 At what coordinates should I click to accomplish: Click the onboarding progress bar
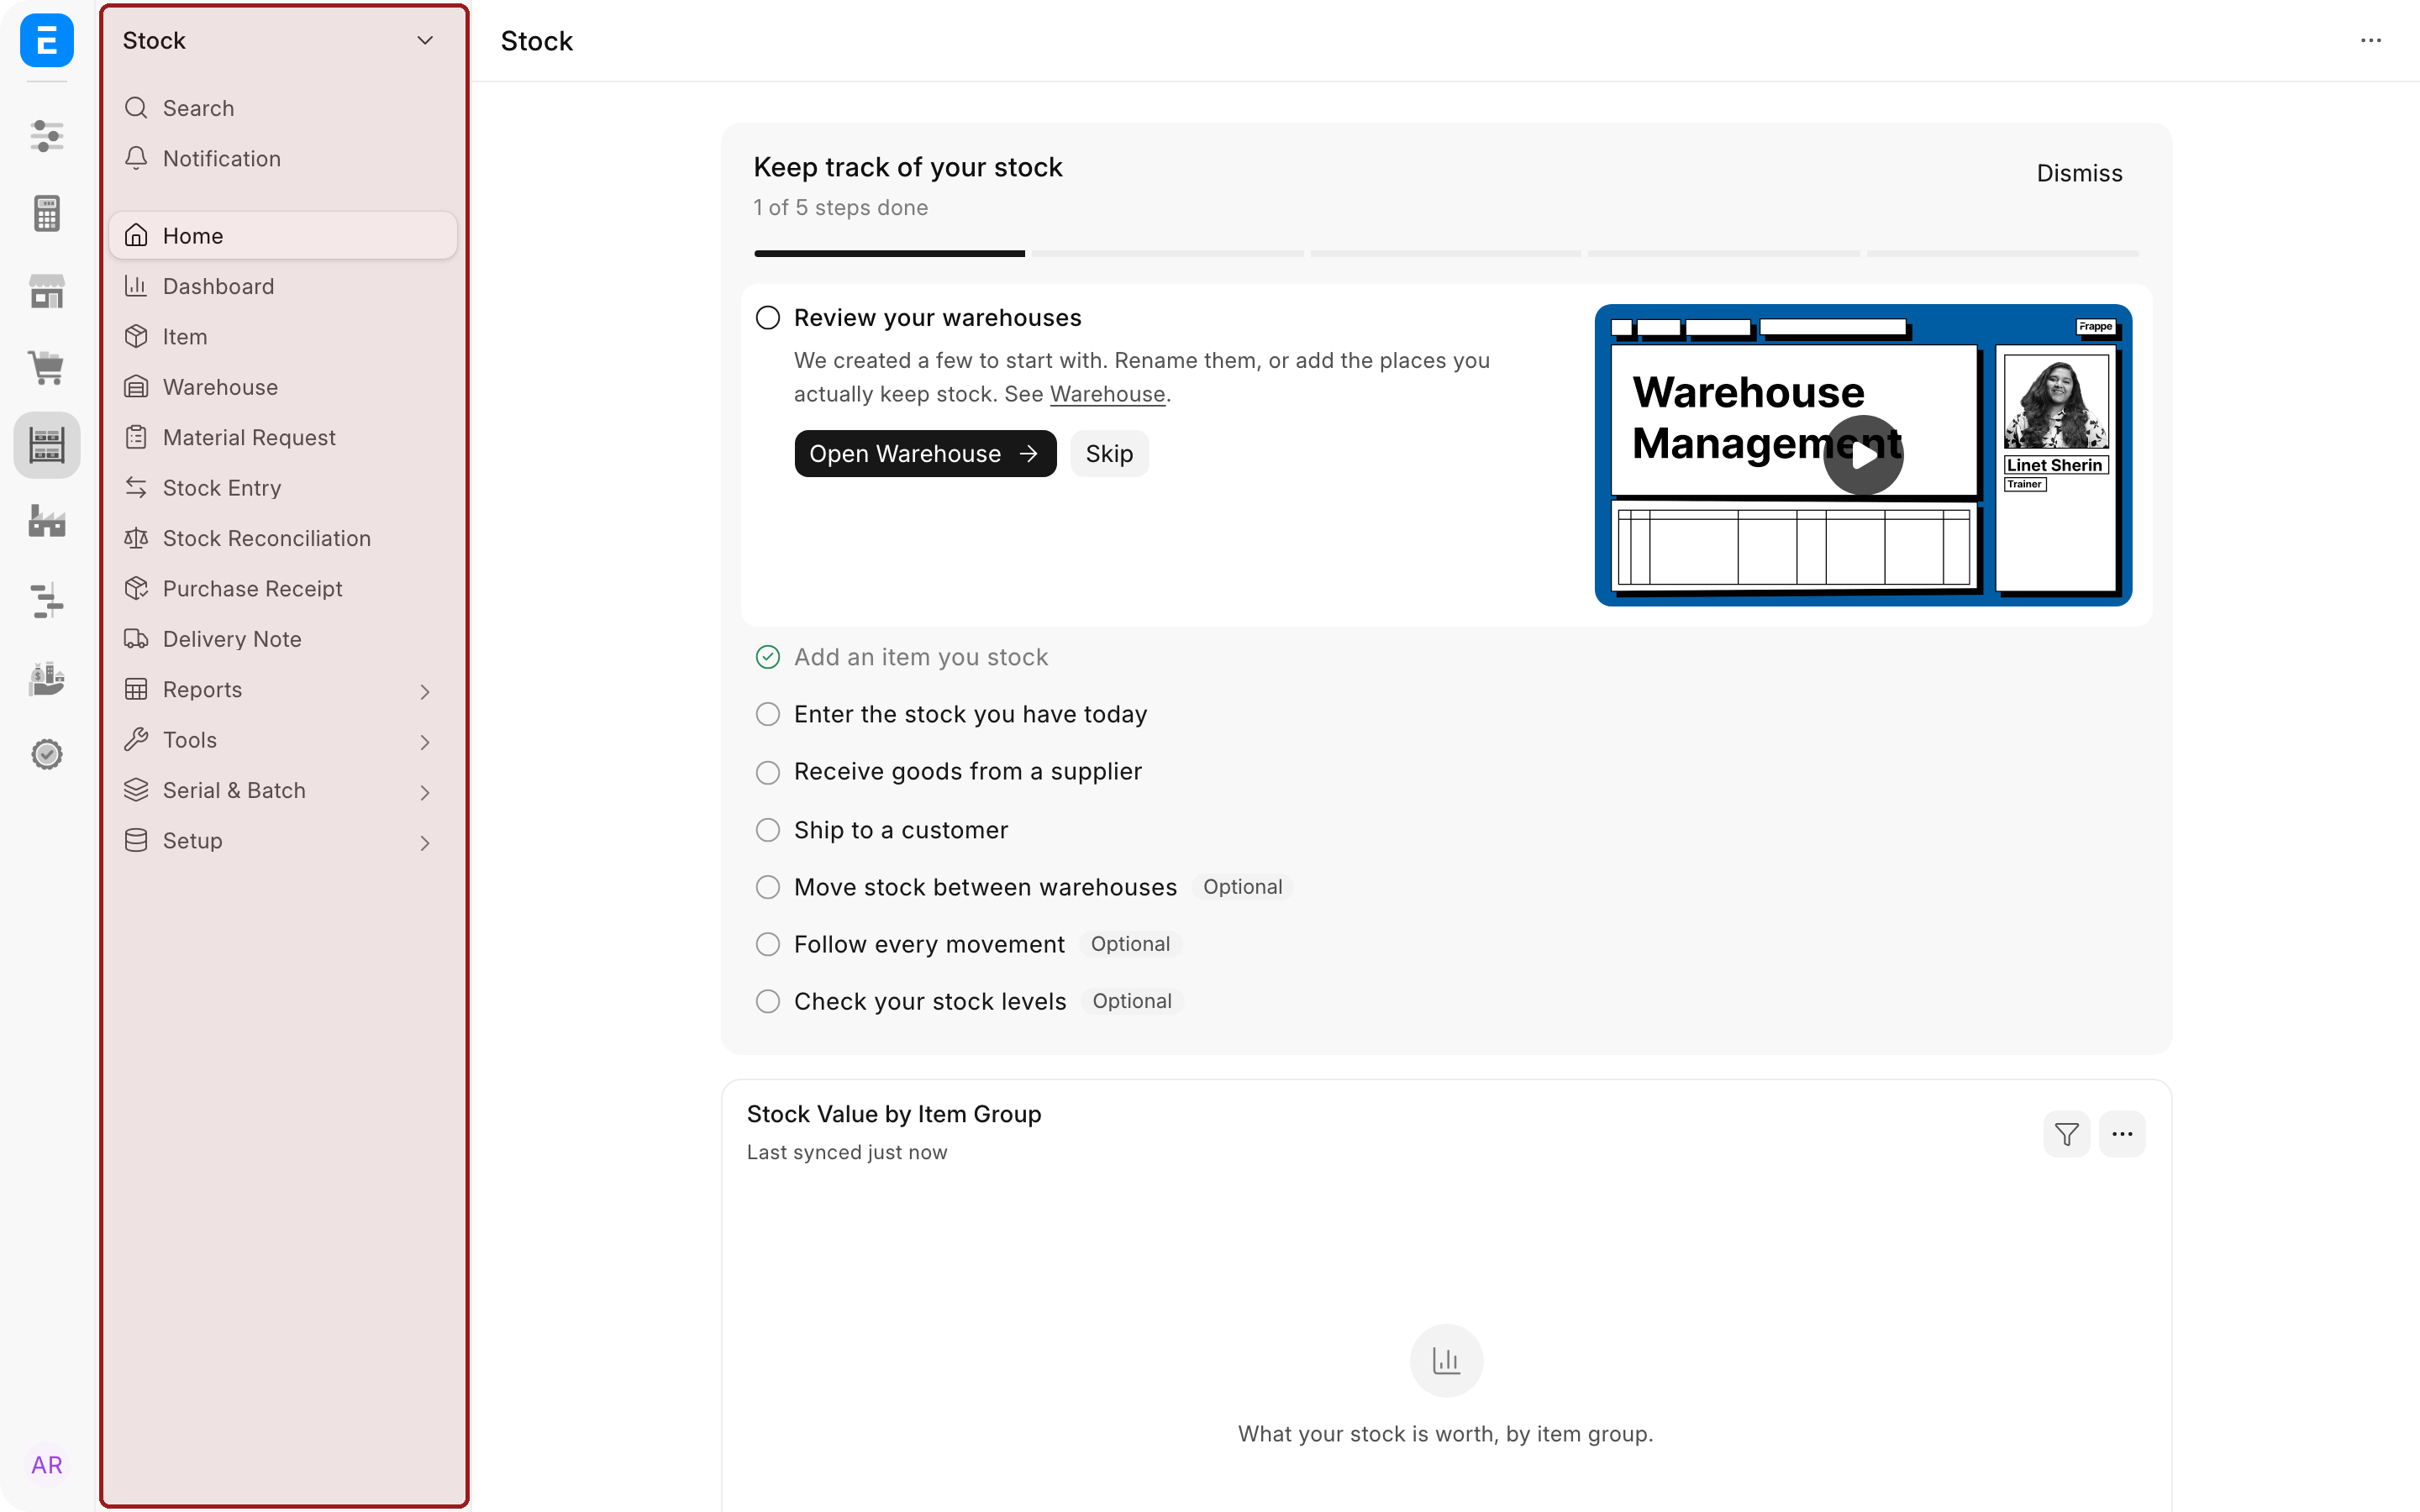(x=1446, y=254)
